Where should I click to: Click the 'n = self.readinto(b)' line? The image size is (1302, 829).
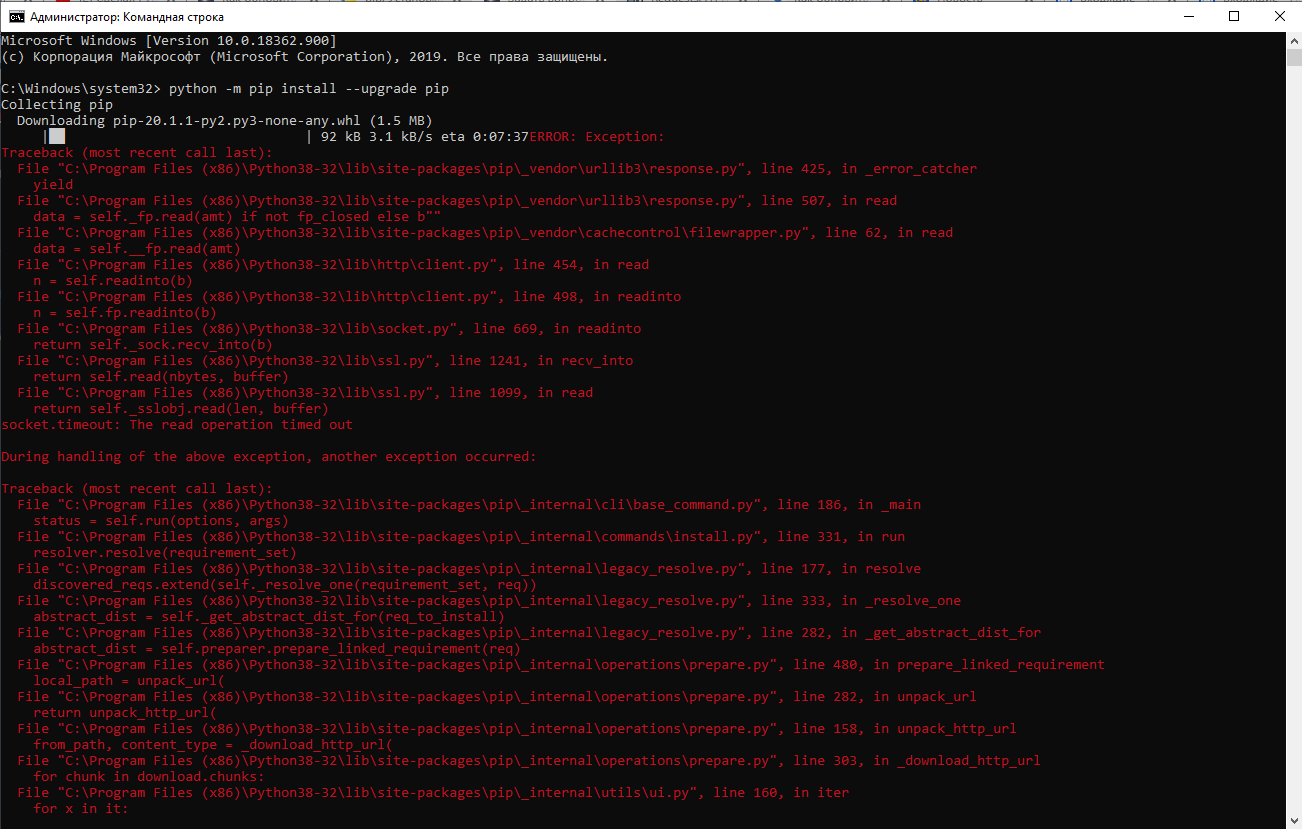(113, 281)
